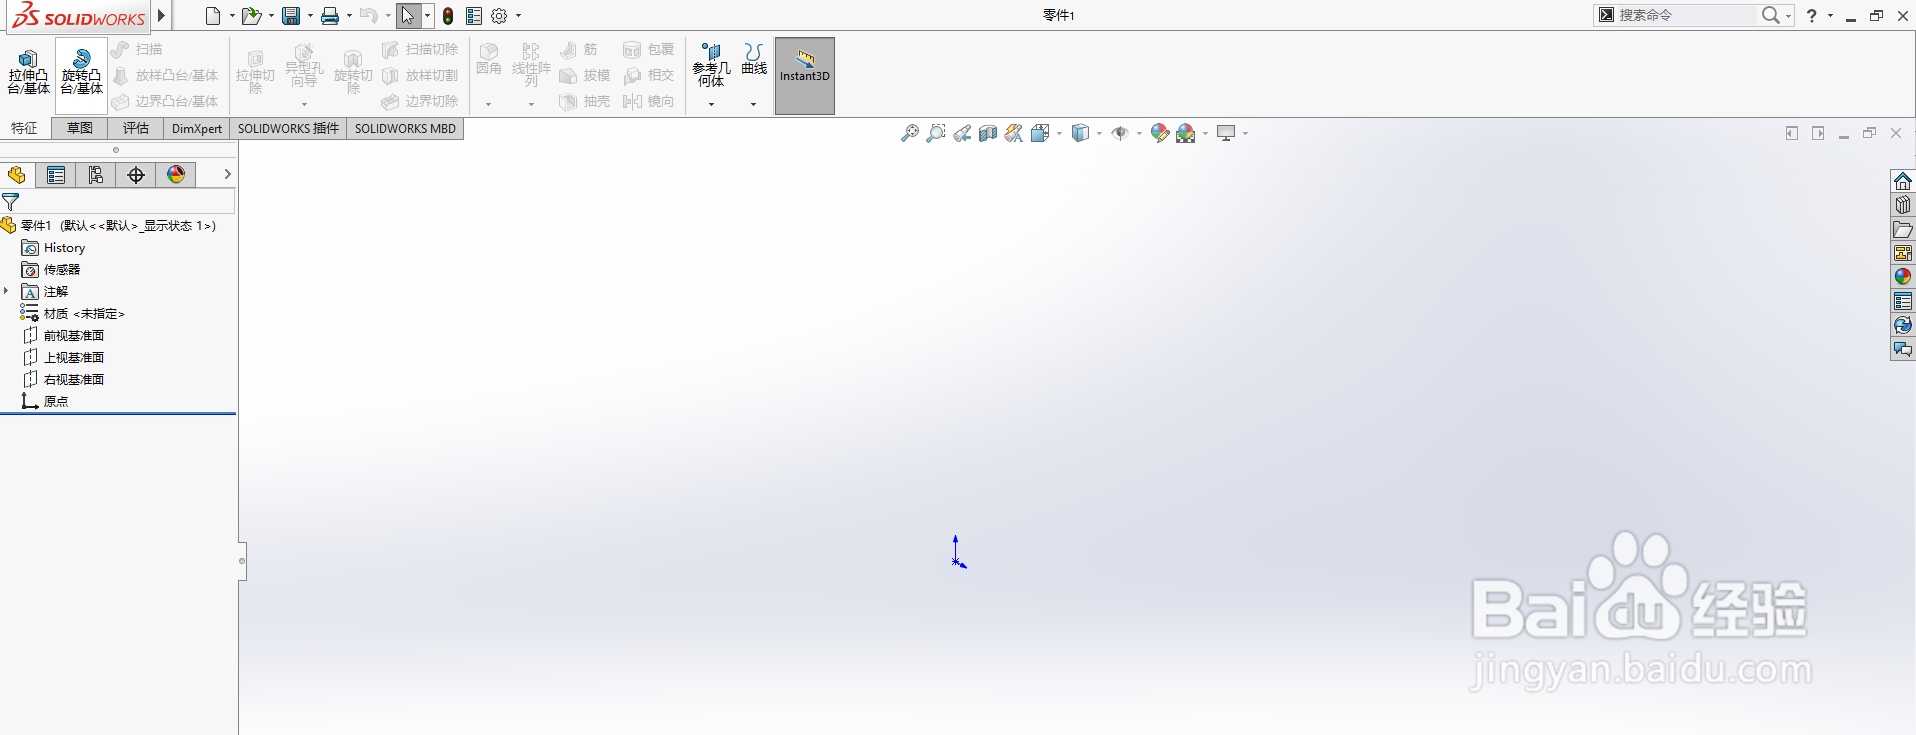Click Zoom to Fit magnifier icon
1916x735 pixels.
pos(910,133)
